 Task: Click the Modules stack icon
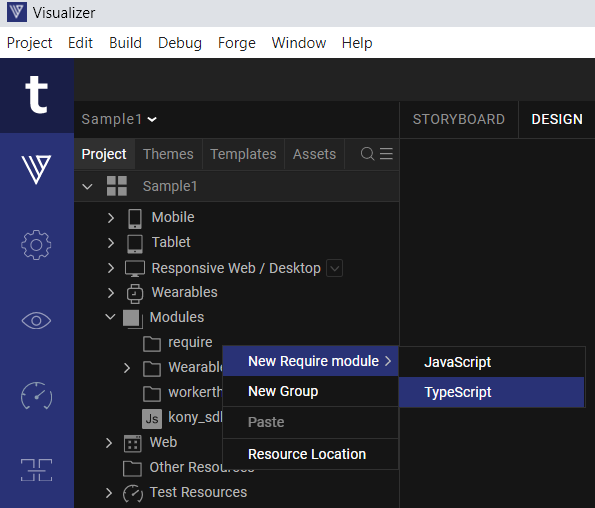click(133, 319)
